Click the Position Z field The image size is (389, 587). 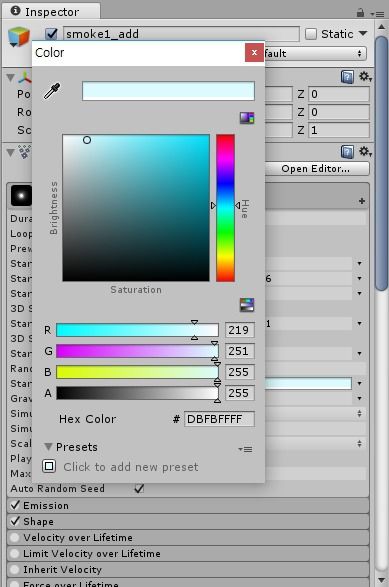pyautogui.click(x=339, y=94)
